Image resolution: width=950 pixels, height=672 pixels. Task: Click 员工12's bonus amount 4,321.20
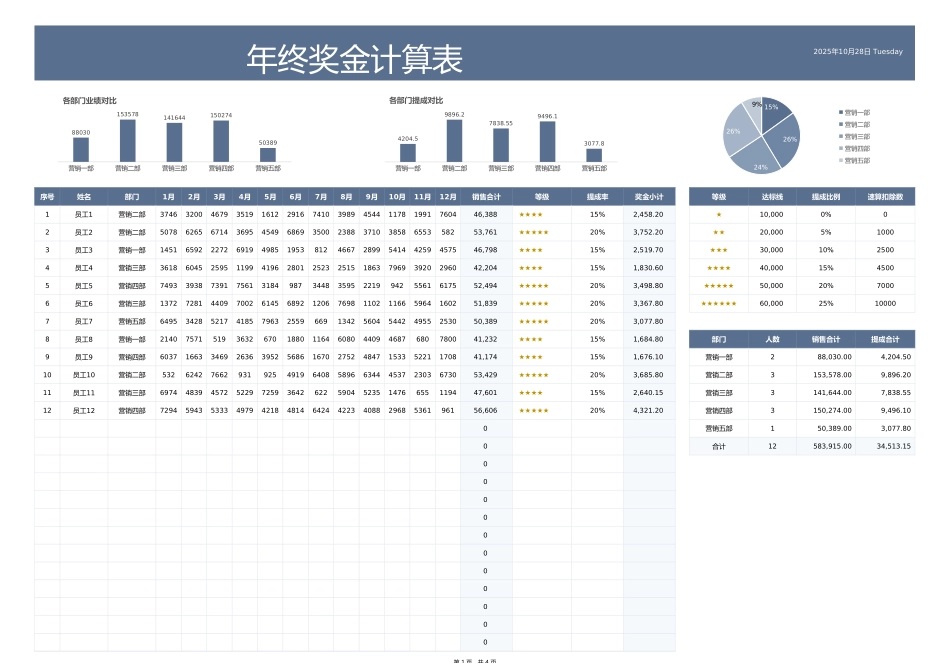coord(648,407)
